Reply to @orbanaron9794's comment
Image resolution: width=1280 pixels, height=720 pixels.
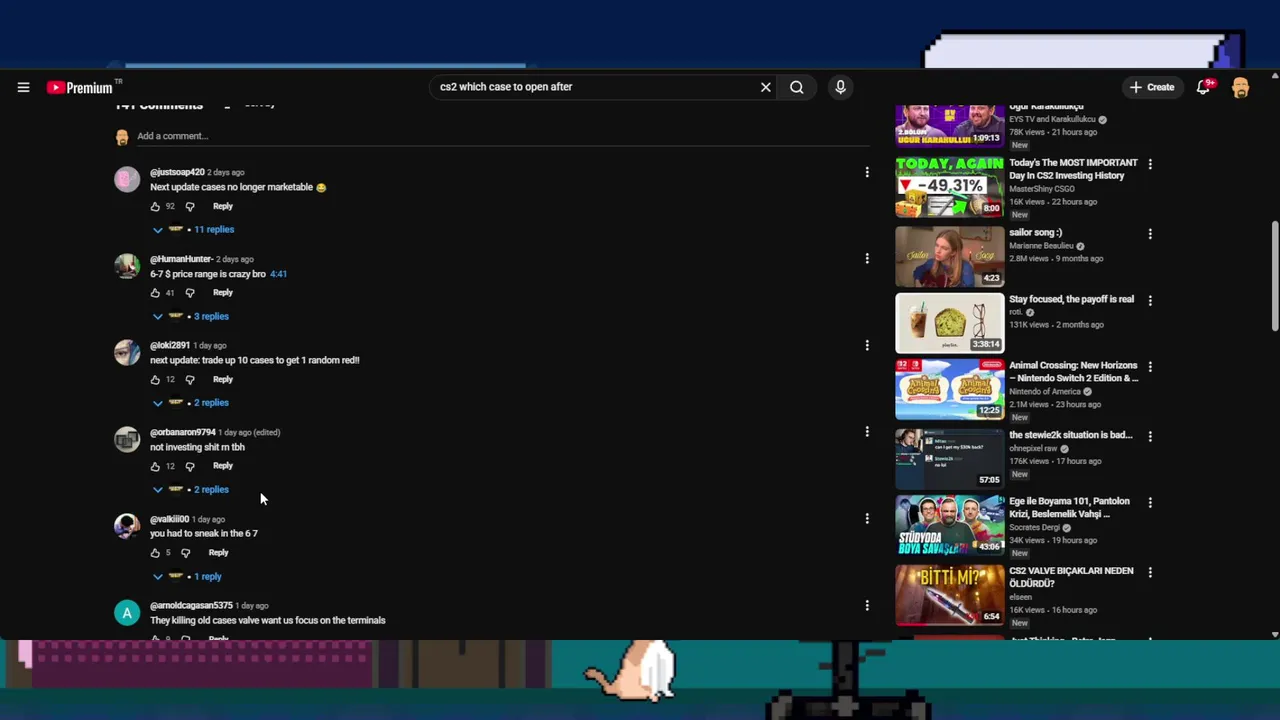click(222, 466)
